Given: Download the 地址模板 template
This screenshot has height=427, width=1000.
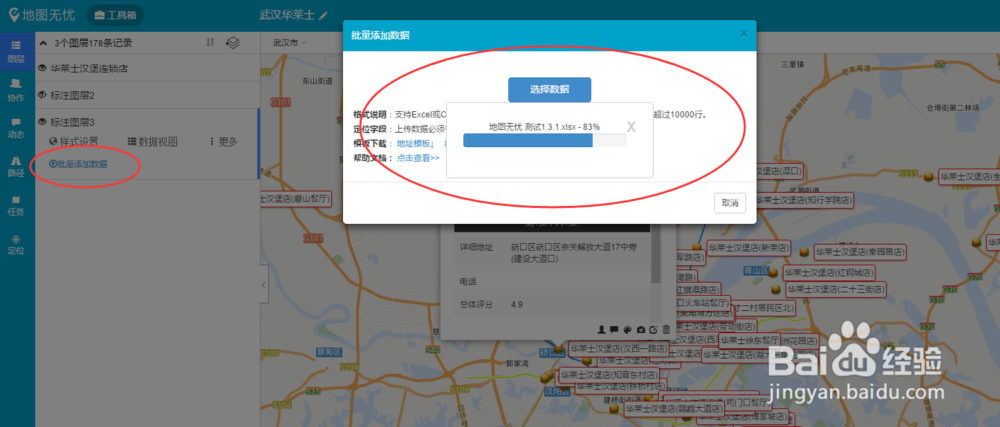Looking at the screenshot, I should point(416,143).
